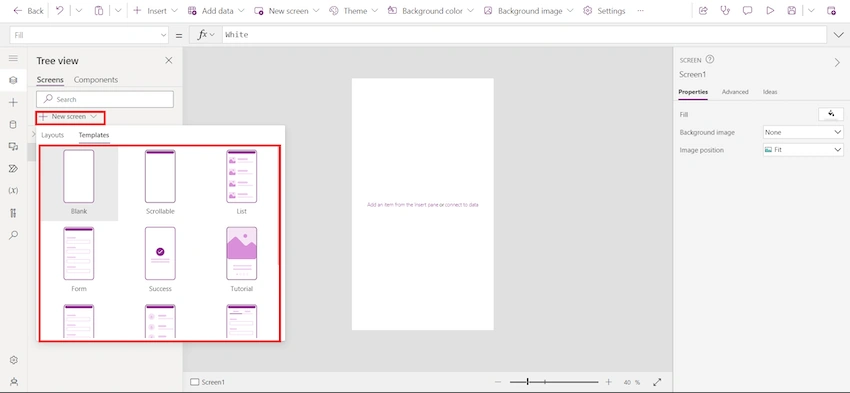Image resolution: width=850 pixels, height=393 pixels.
Task: Open the App checker stethoscope icon
Action: coord(725,11)
